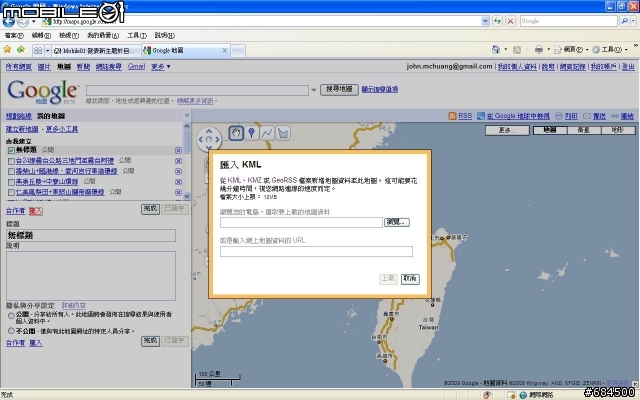
Task: Click the center button of pan control
Action: coord(209,139)
